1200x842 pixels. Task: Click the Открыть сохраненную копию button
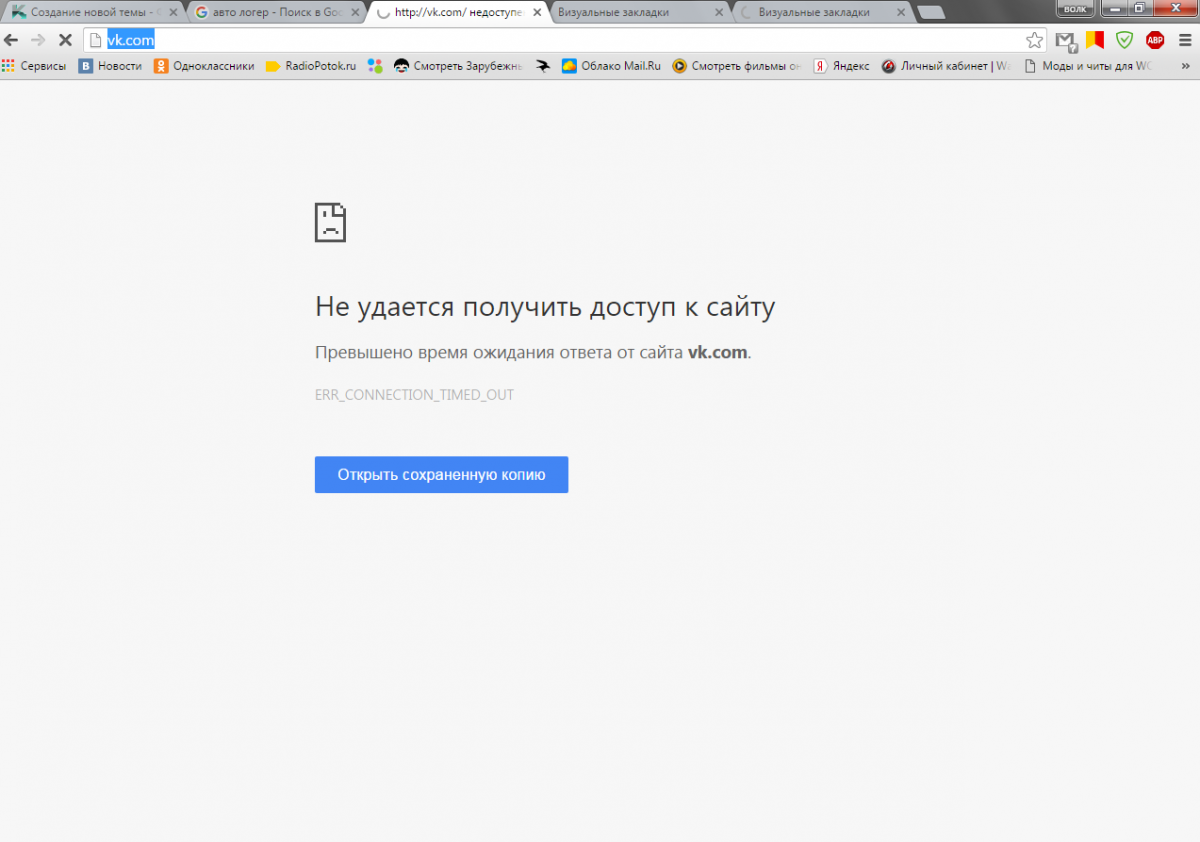pyautogui.click(x=441, y=475)
